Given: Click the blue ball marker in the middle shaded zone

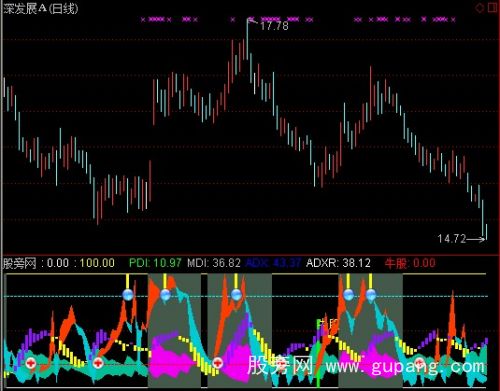Looking at the screenshot, I should click(x=236, y=295).
